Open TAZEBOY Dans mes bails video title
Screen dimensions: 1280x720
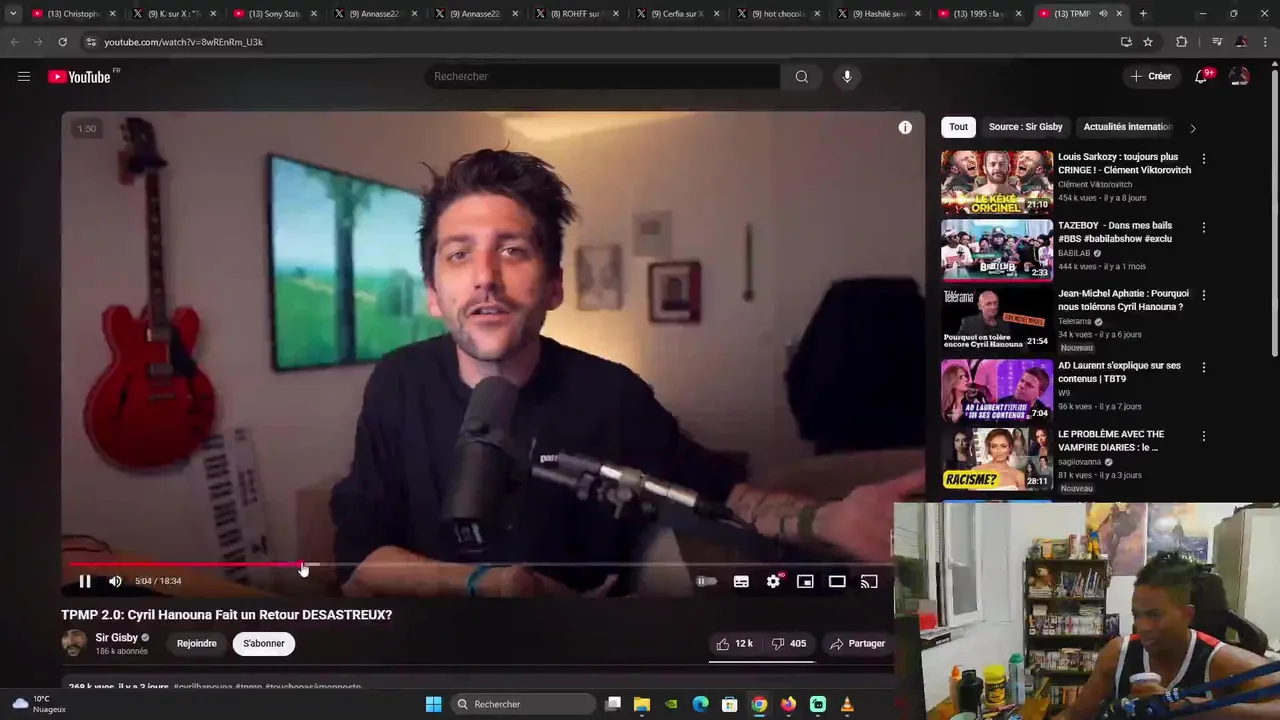[x=1115, y=232]
